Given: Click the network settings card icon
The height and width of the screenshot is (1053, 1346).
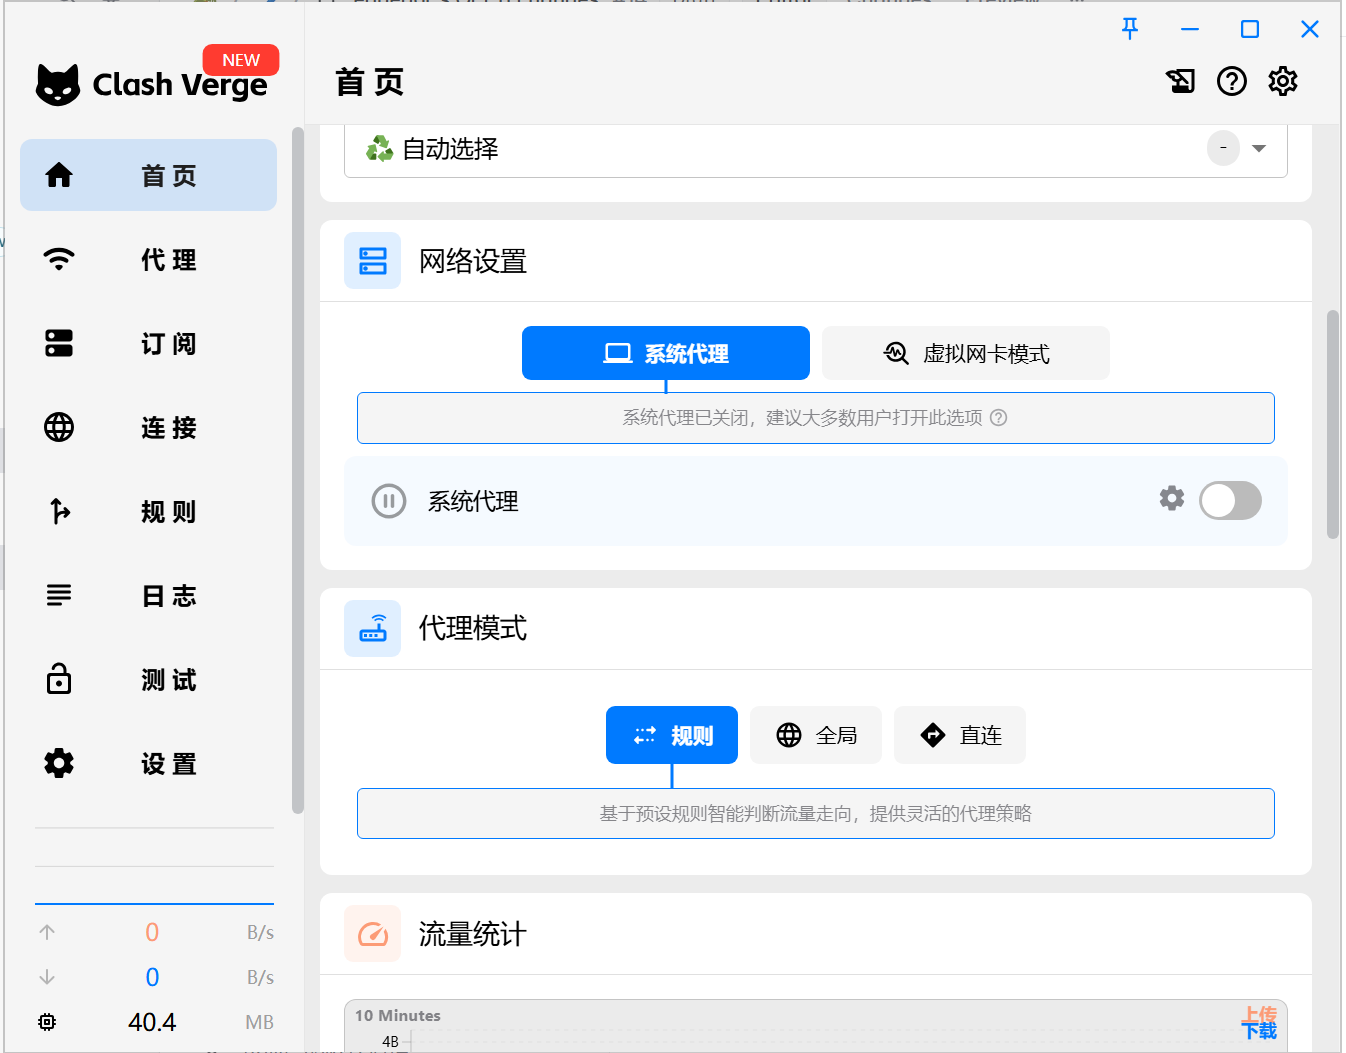Looking at the screenshot, I should tap(372, 261).
